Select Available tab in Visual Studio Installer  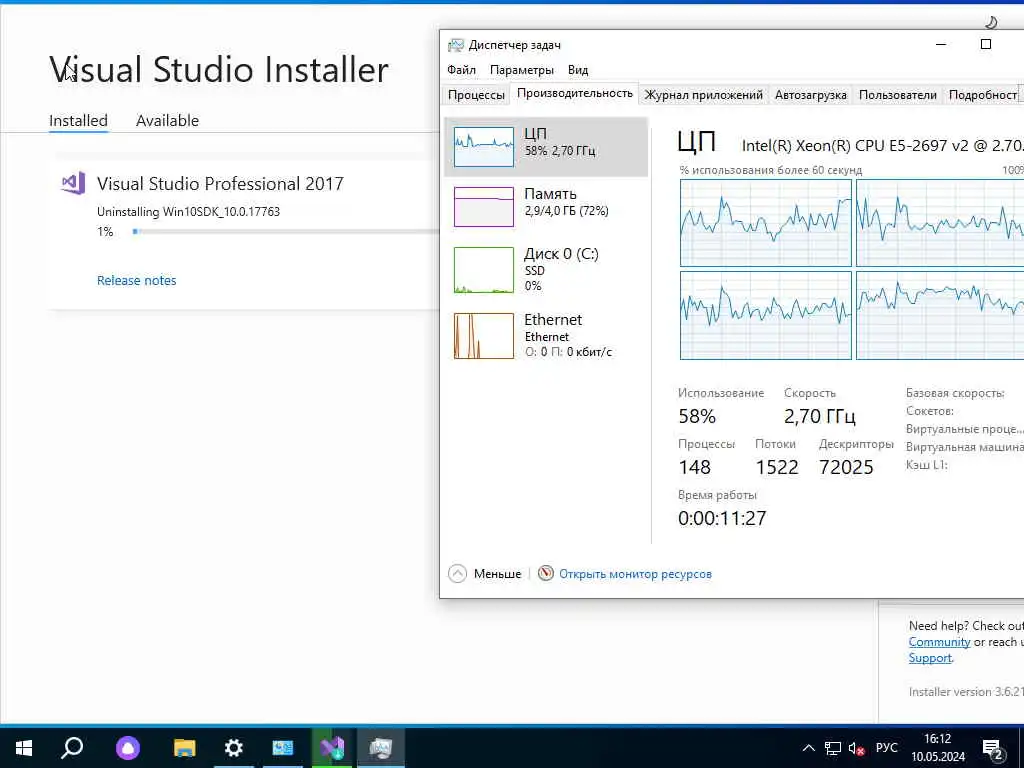coord(167,121)
